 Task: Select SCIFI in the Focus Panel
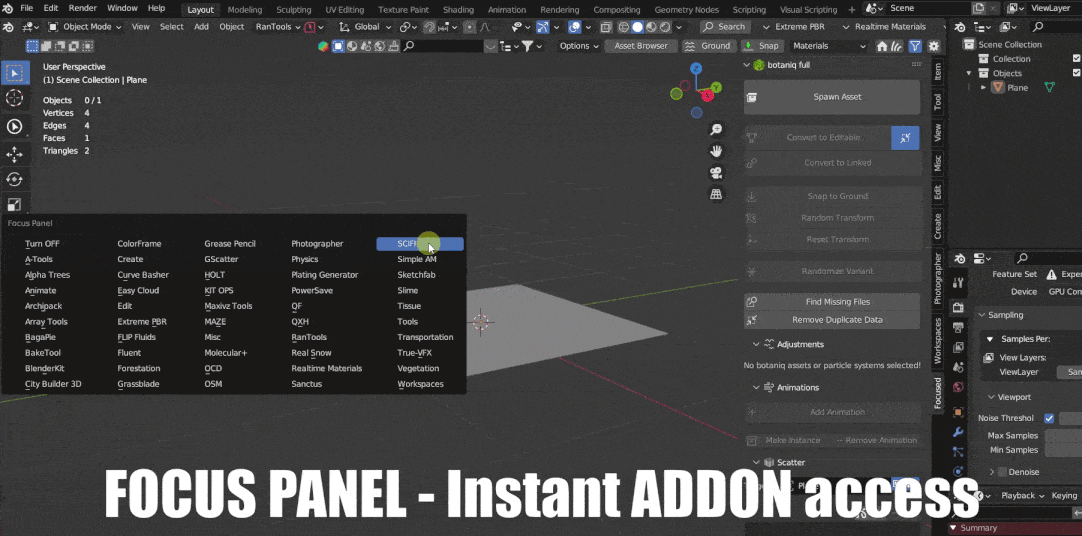(420, 244)
